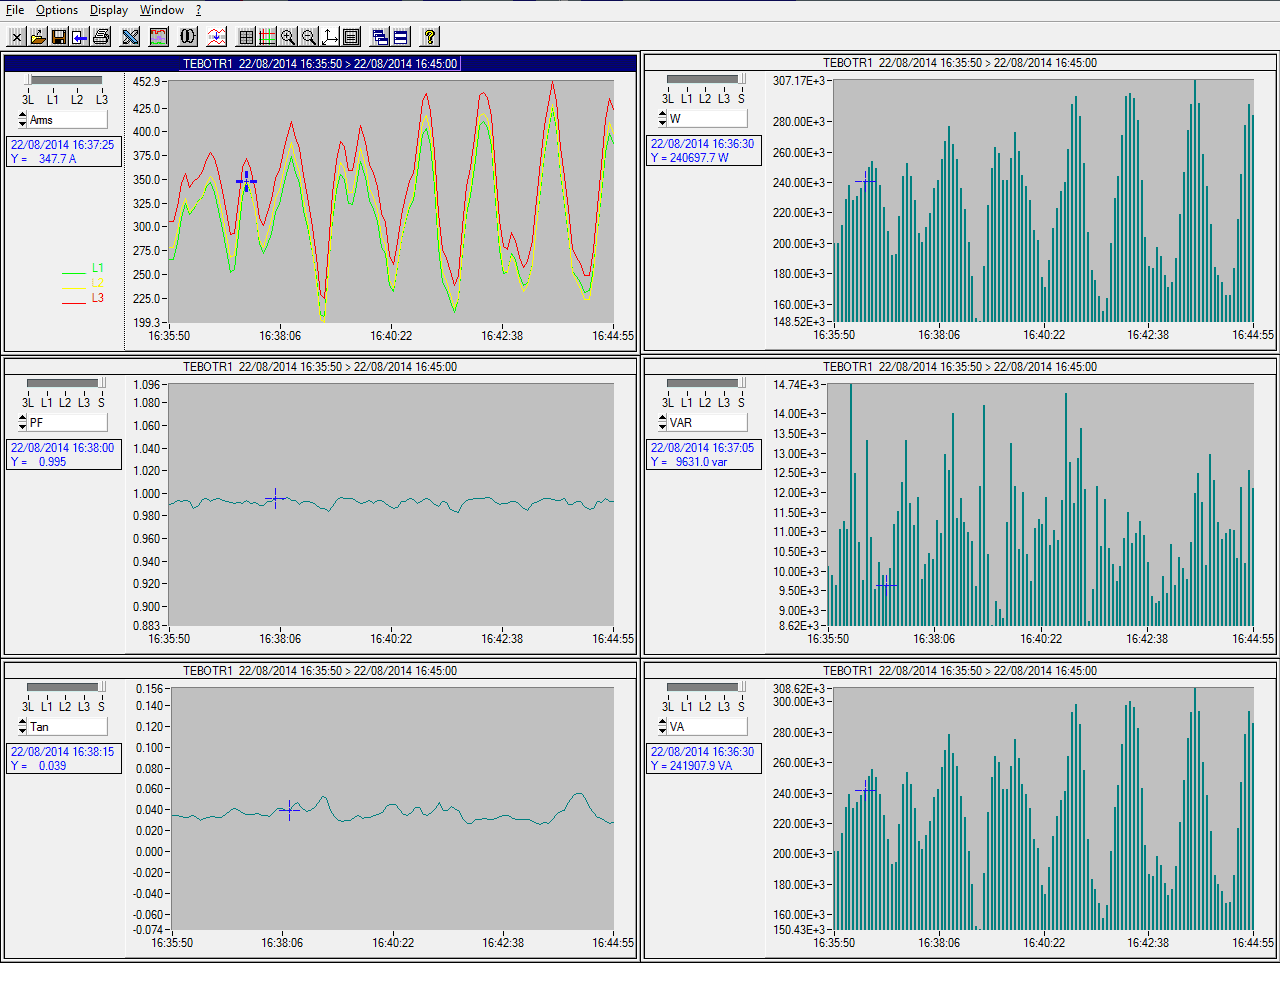Tile windows with the stacked windows icon

[x=401, y=37]
